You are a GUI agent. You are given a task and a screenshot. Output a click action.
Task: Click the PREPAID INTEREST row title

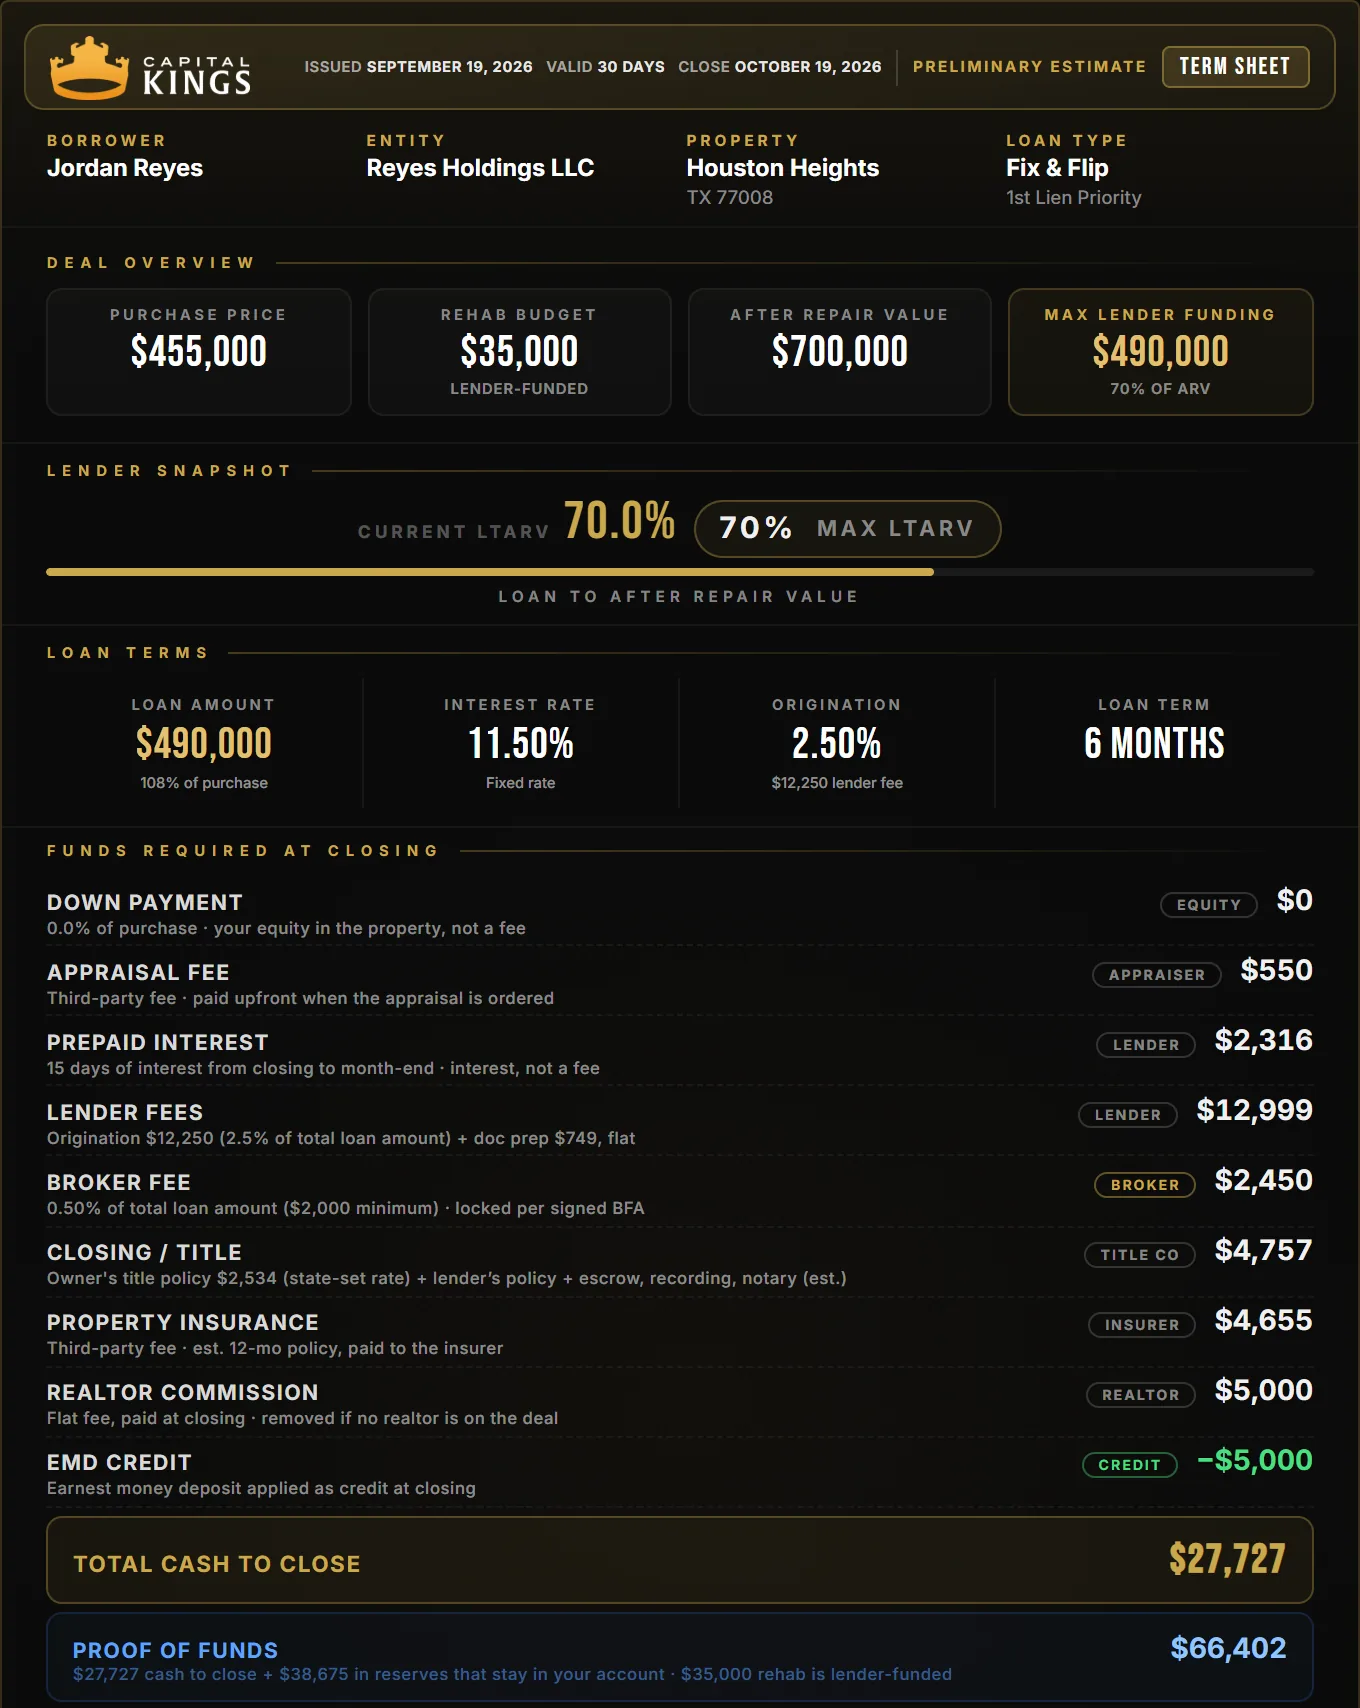[x=158, y=1043]
